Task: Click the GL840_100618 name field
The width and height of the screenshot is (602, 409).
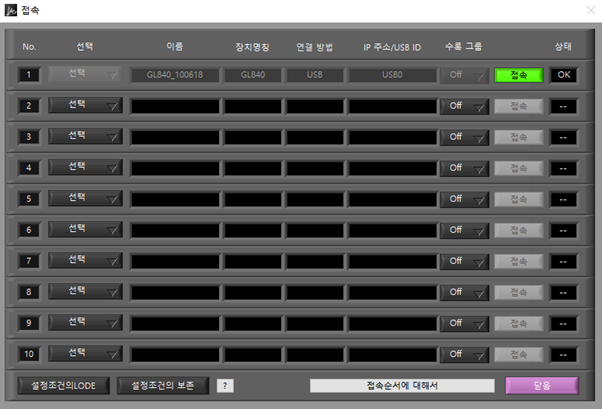Action: click(175, 75)
